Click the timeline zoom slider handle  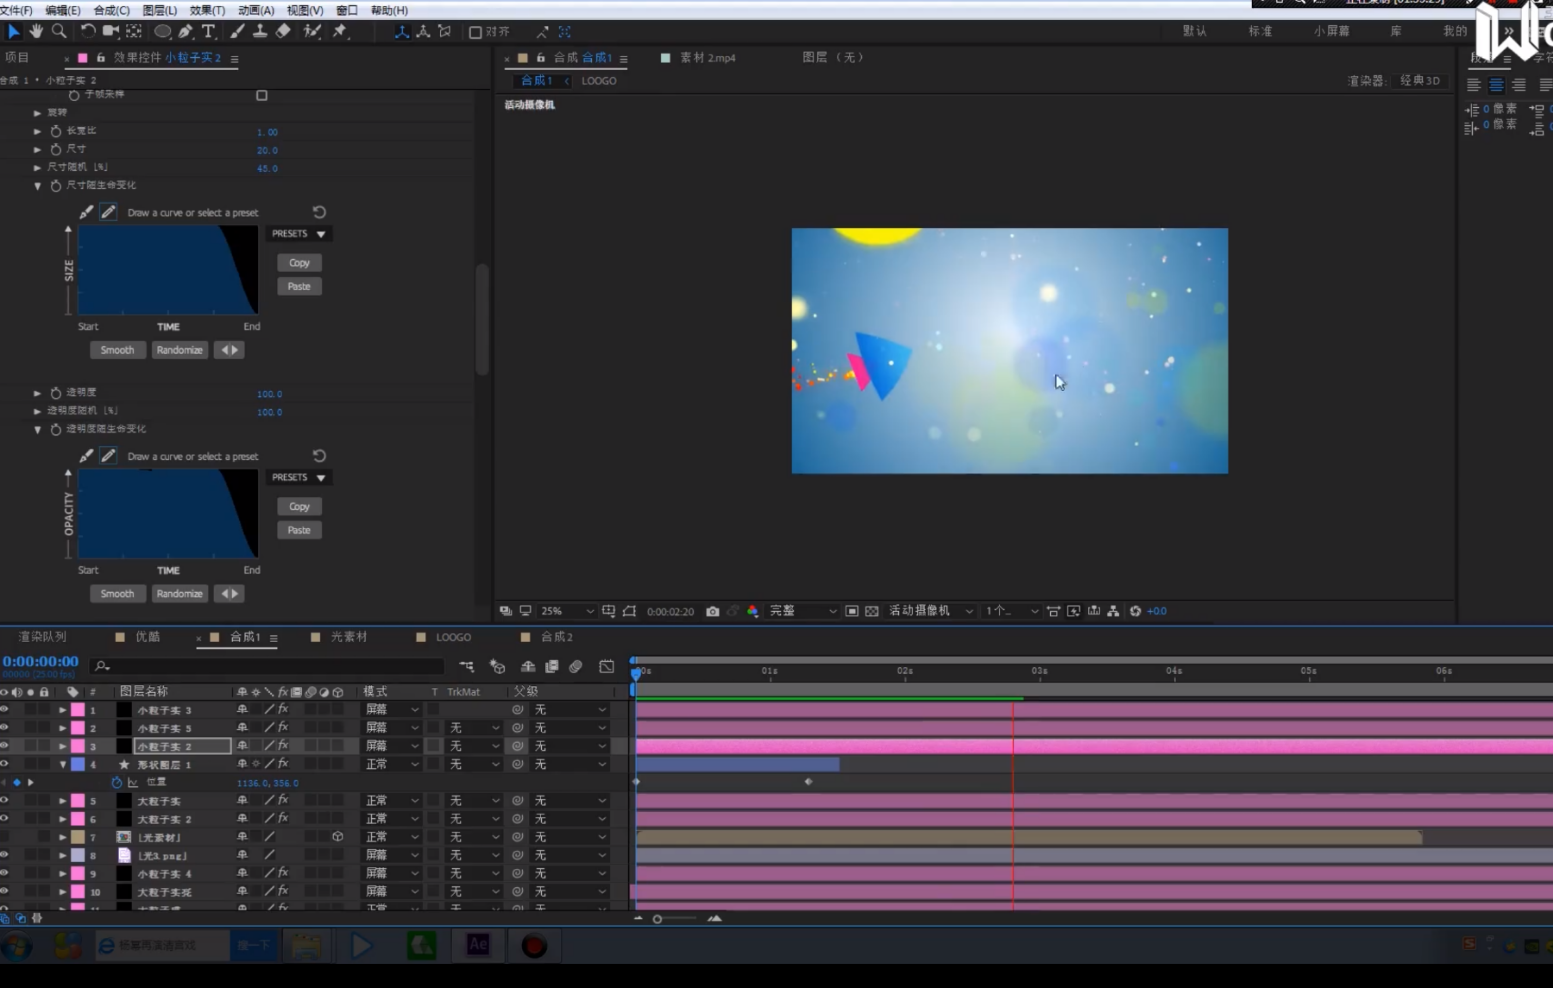click(657, 919)
